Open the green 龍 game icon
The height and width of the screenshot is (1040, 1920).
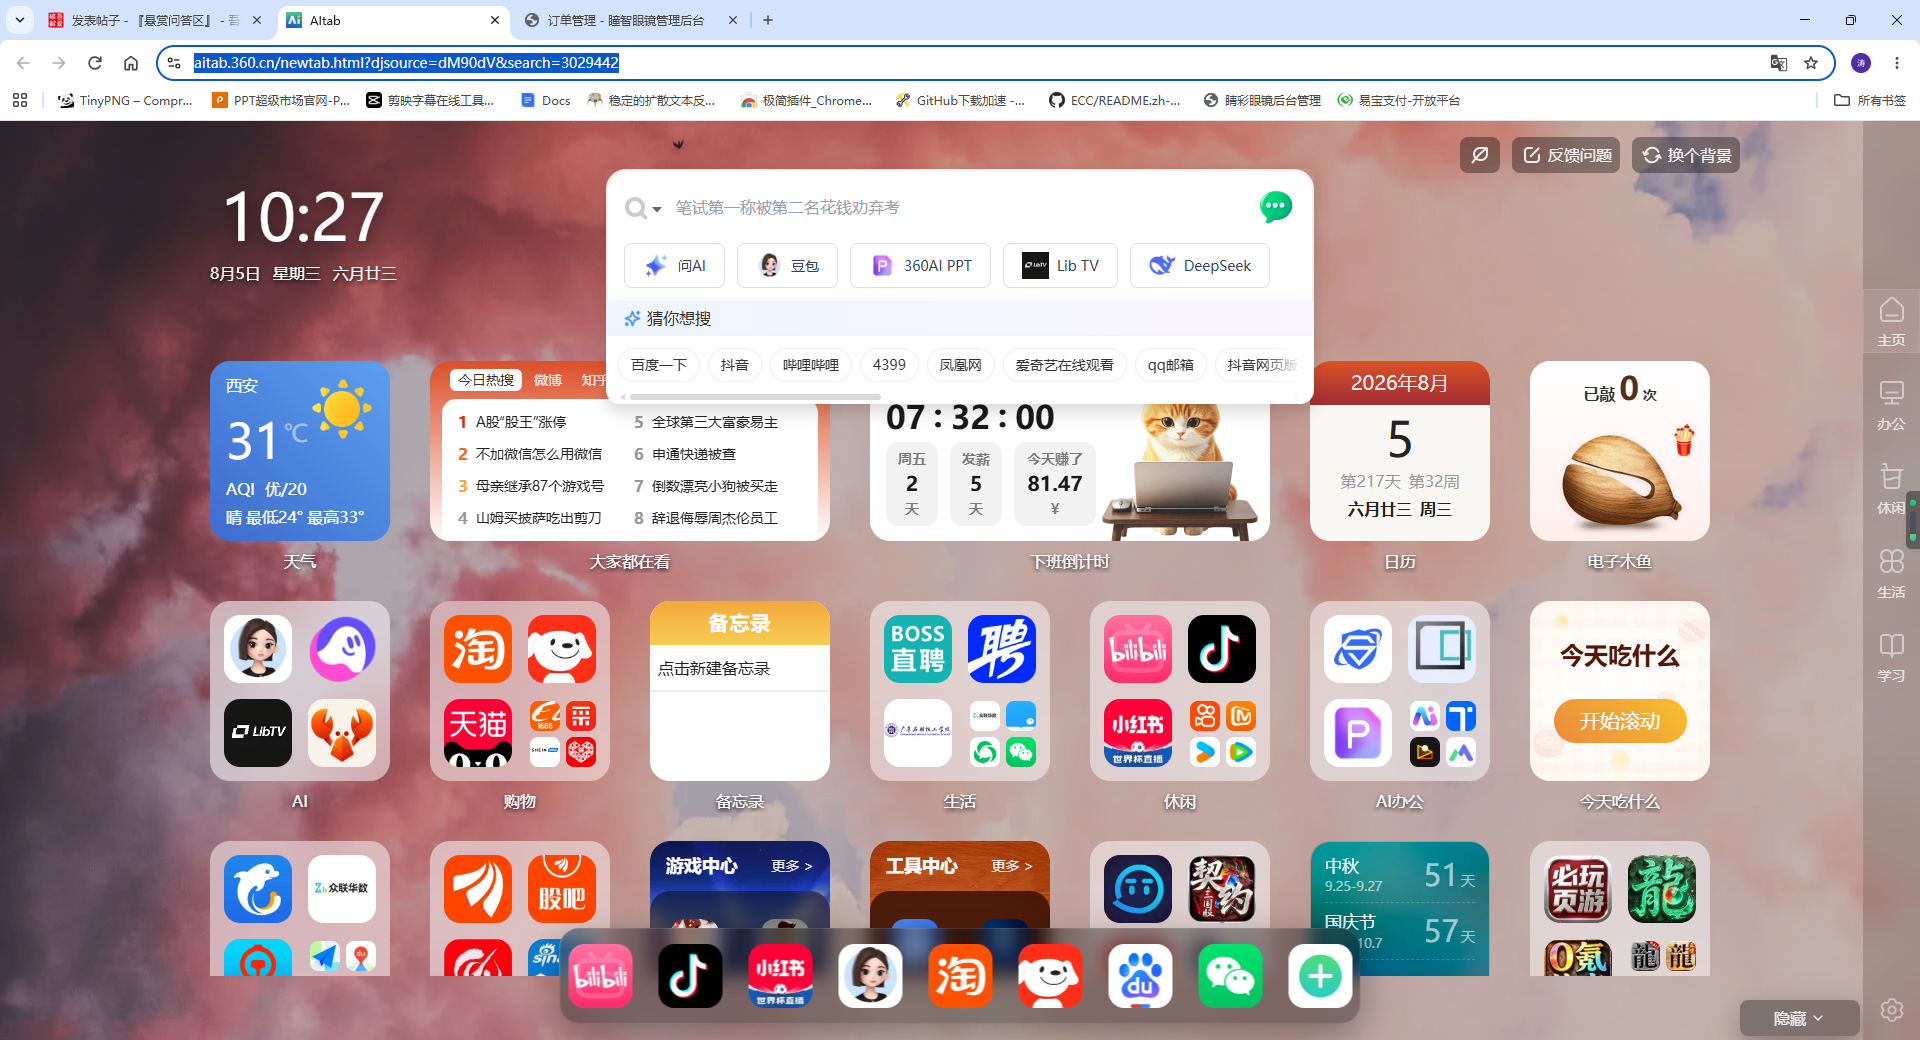(1662, 889)
